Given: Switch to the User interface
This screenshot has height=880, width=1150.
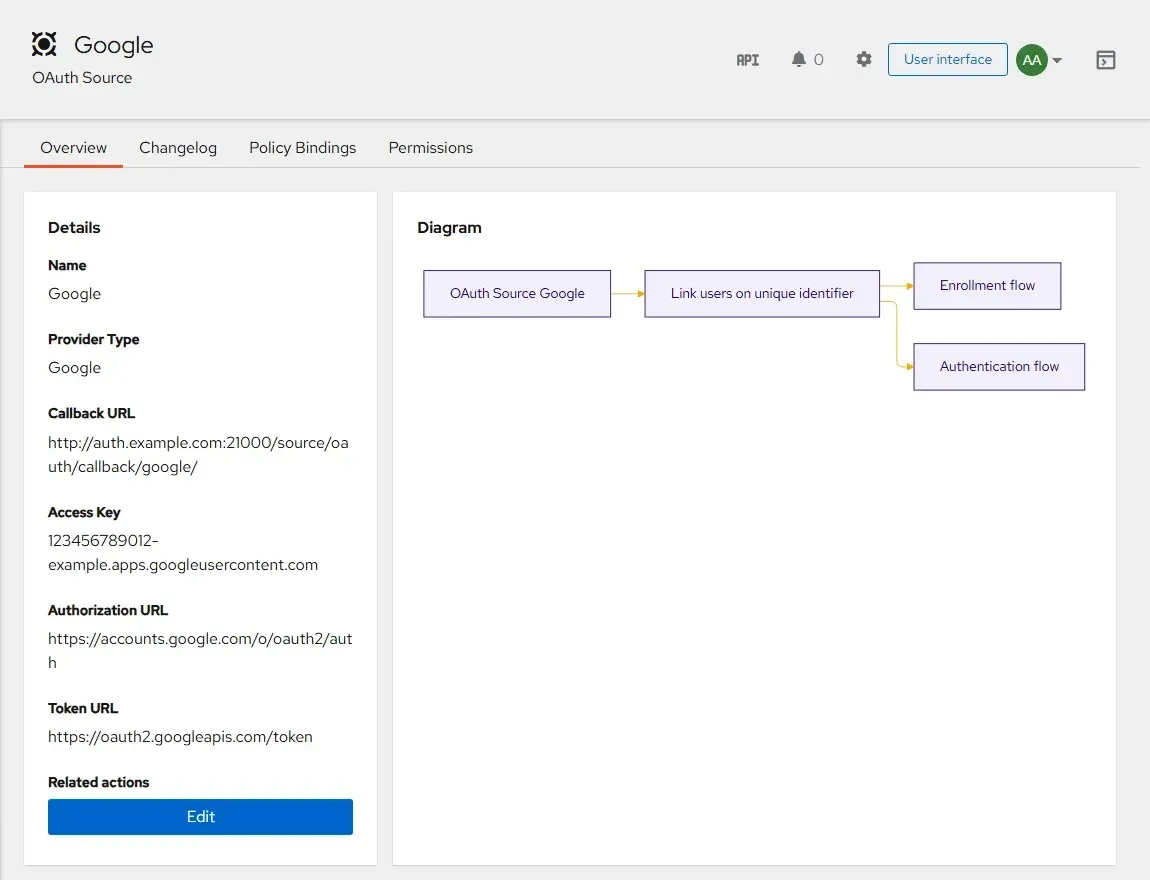Looking at the screenshot, I should tap(948, 59).
